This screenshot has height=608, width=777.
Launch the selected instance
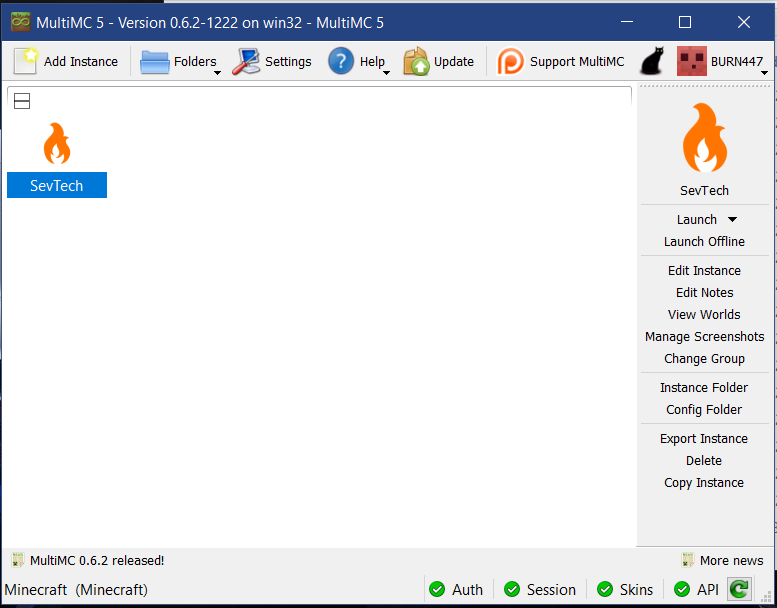click(697, 219)
